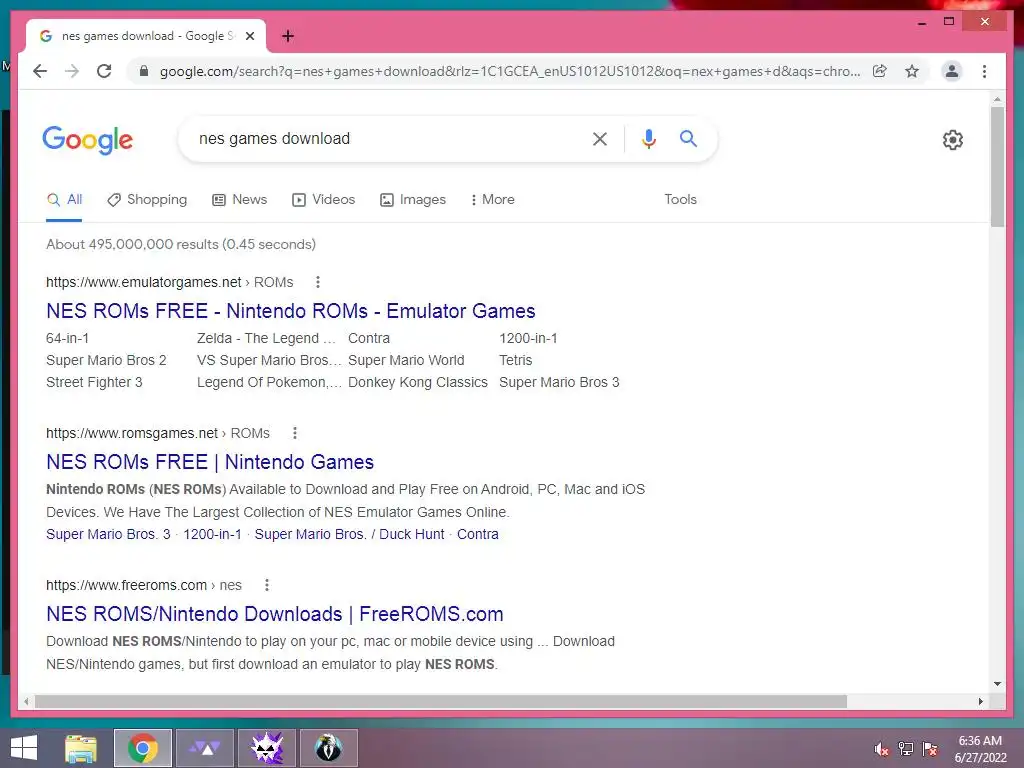Share this page using the share icon
Viewport: 1024px width, 768px height.
[880, 71]
